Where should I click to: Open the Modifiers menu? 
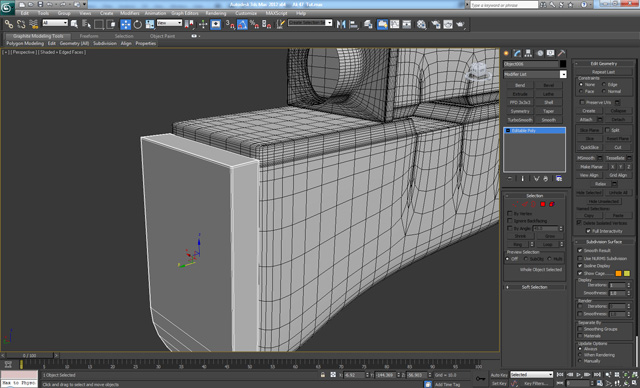tap(130, 13)
